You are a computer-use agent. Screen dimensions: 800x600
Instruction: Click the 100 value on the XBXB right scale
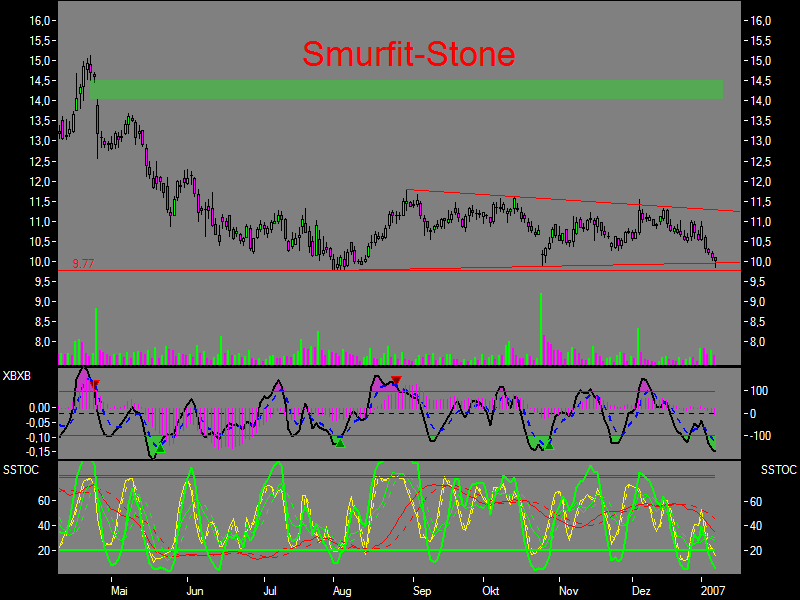coord(759,391)
